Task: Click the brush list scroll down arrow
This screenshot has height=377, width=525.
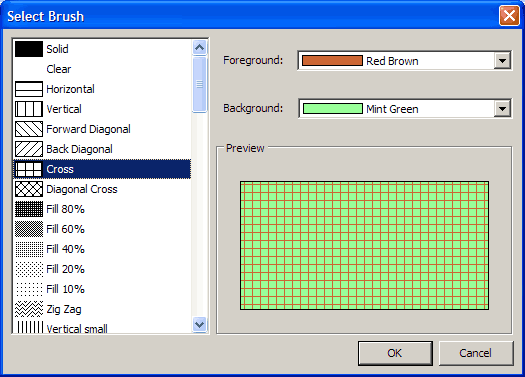Action: [x=200, y=324]
